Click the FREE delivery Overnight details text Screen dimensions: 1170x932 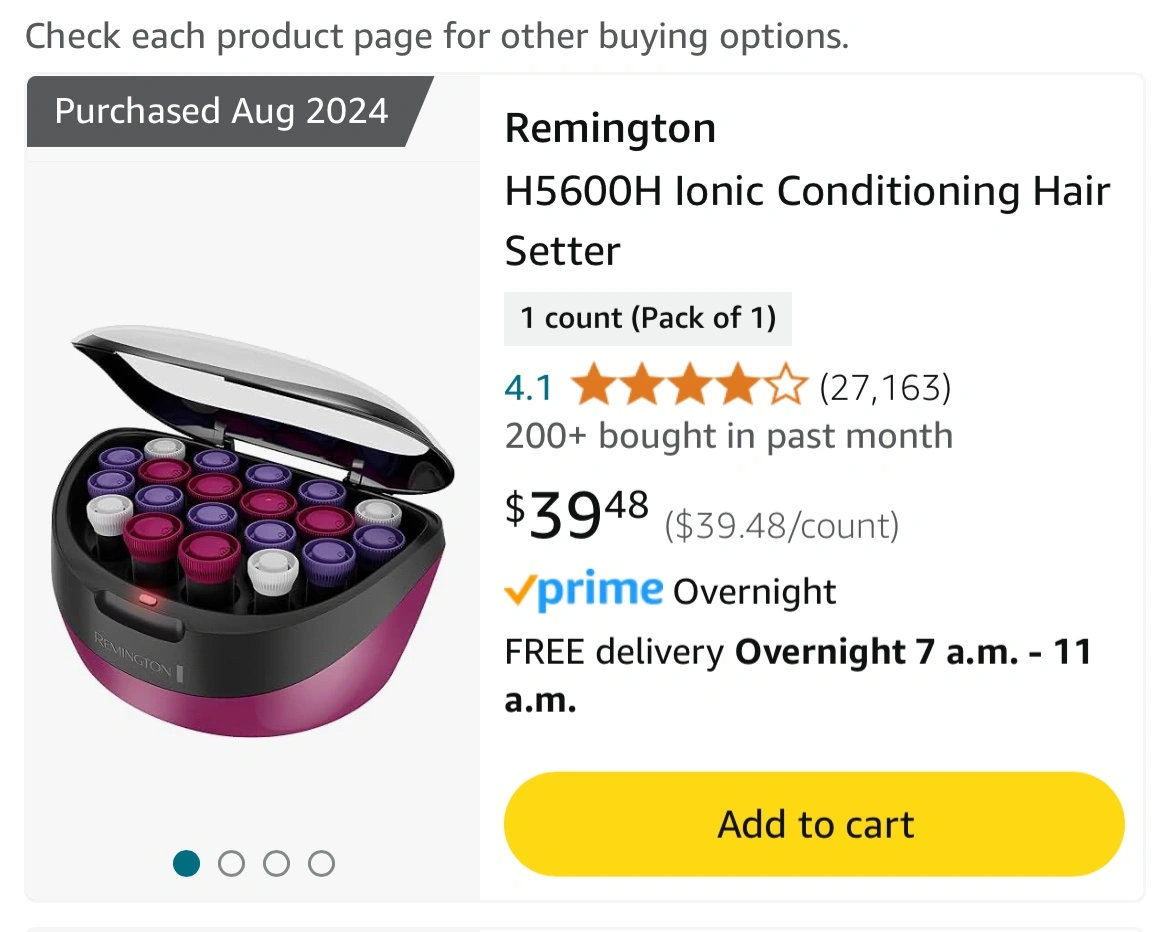pos(797,673)
